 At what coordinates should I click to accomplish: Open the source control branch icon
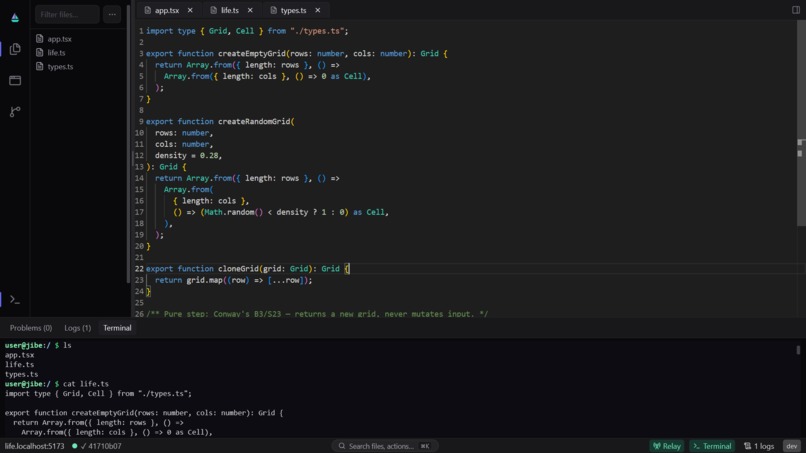pos(15,112)
